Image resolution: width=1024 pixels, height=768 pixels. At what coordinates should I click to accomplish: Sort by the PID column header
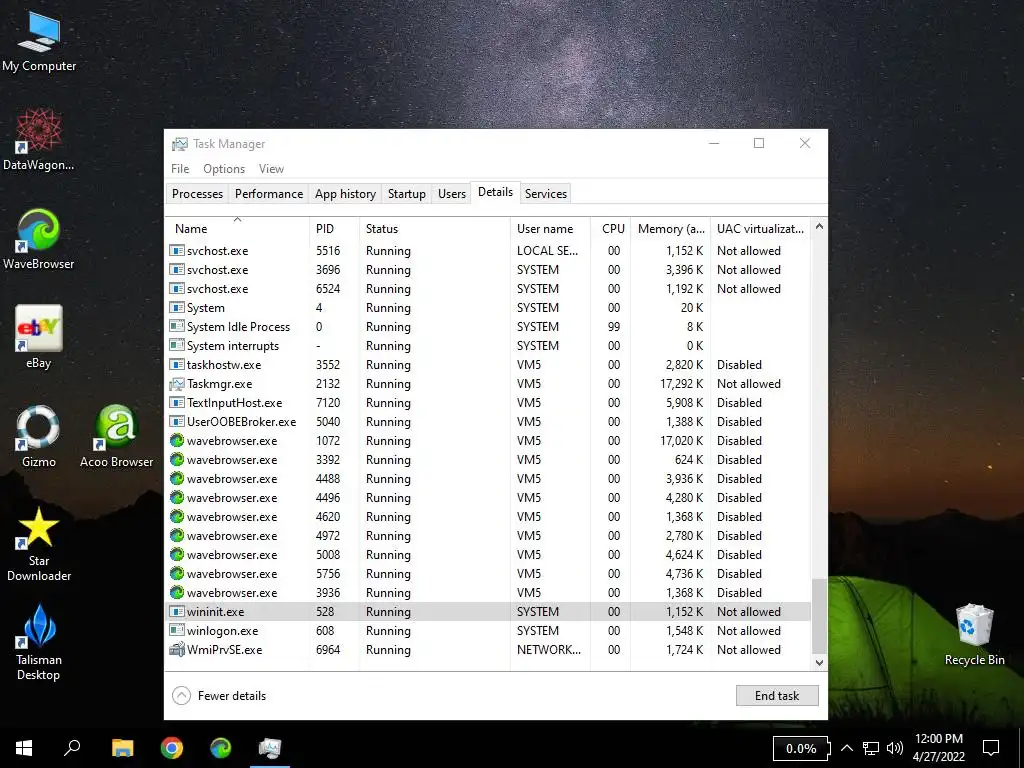tap(334, 229)
